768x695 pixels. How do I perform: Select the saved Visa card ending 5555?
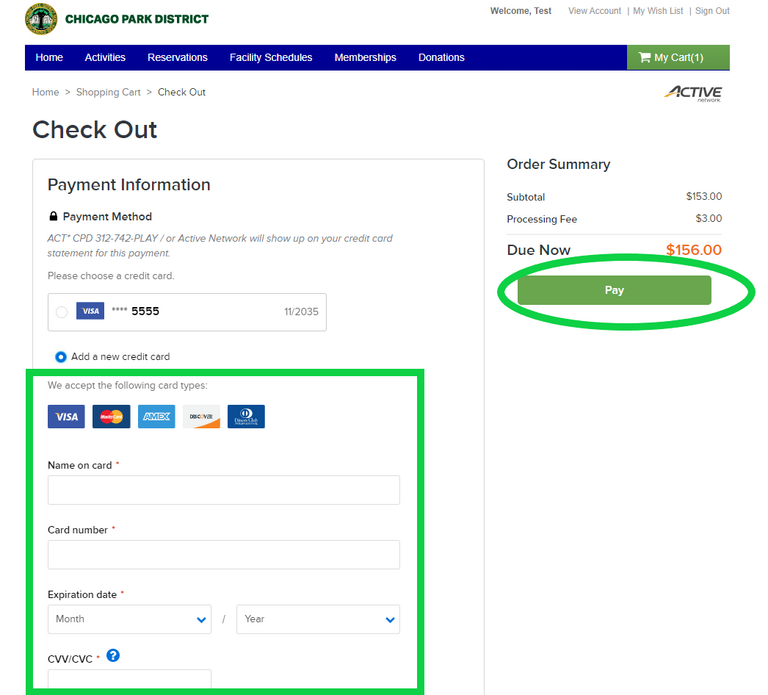point(62,312)
